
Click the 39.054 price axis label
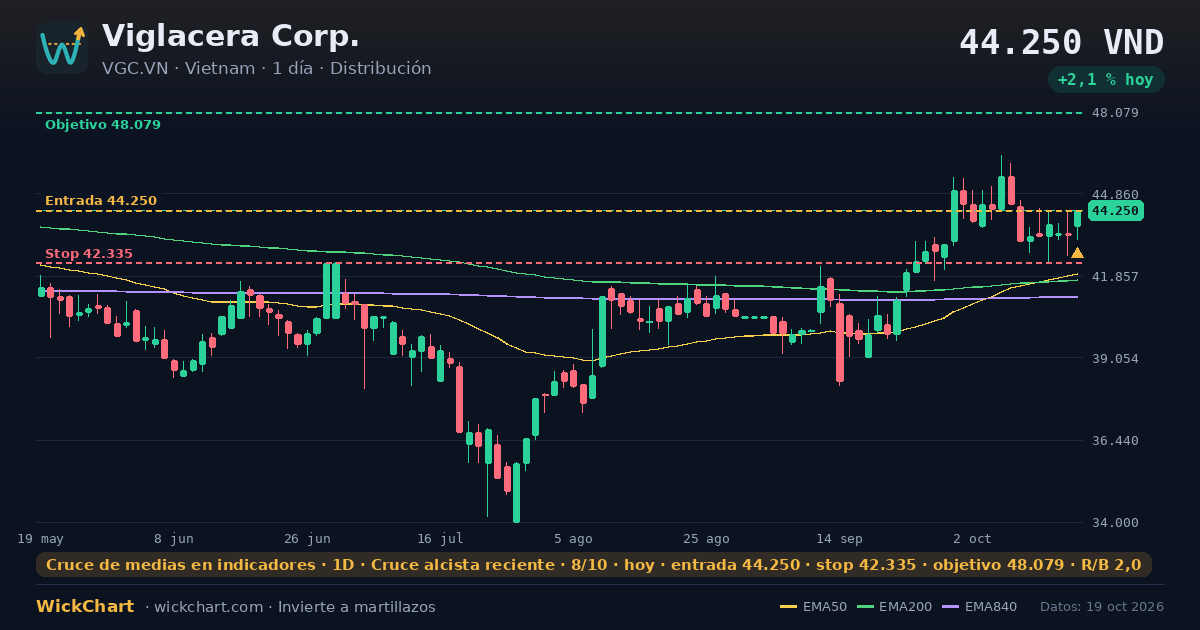1115,358
